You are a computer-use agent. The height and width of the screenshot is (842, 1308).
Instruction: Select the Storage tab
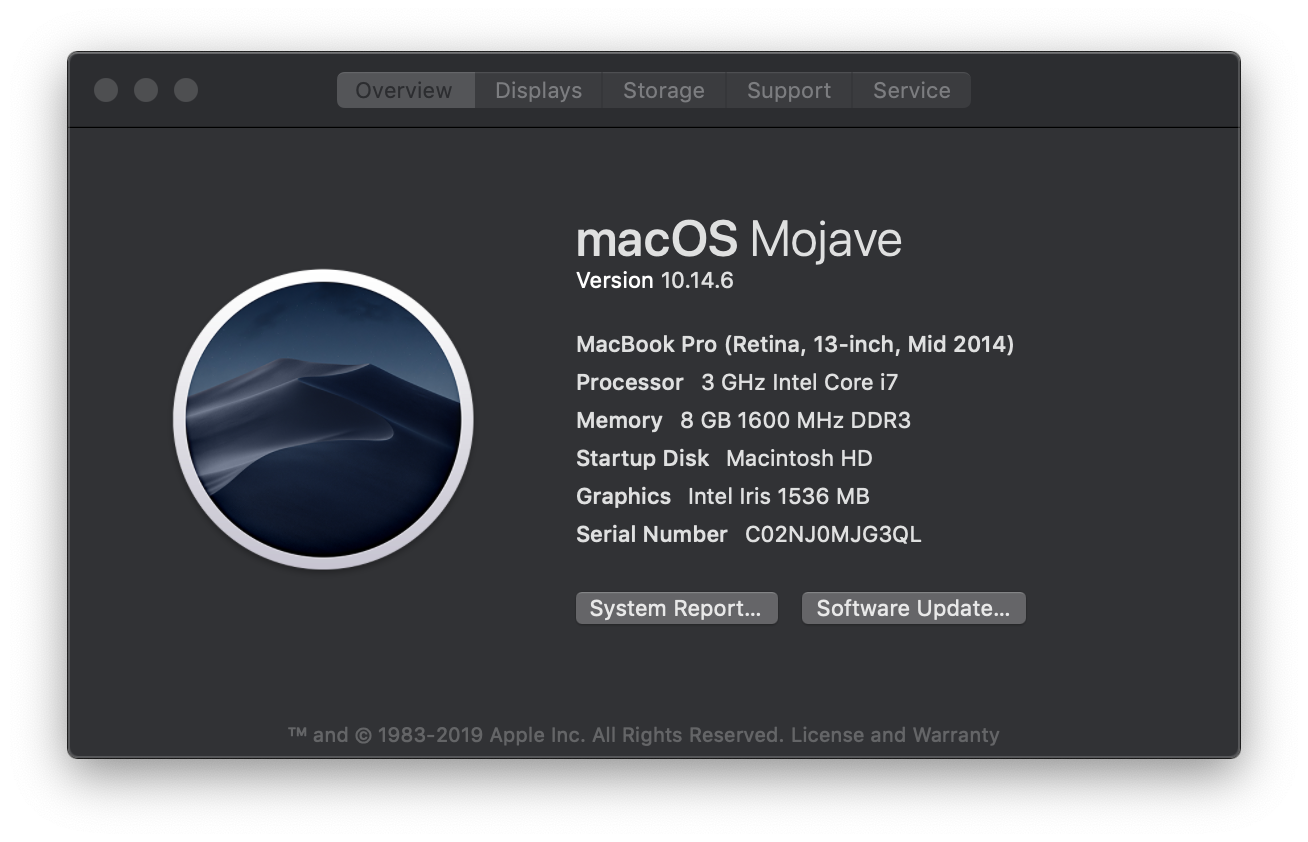pyautogui.click(x=663, y=90)
